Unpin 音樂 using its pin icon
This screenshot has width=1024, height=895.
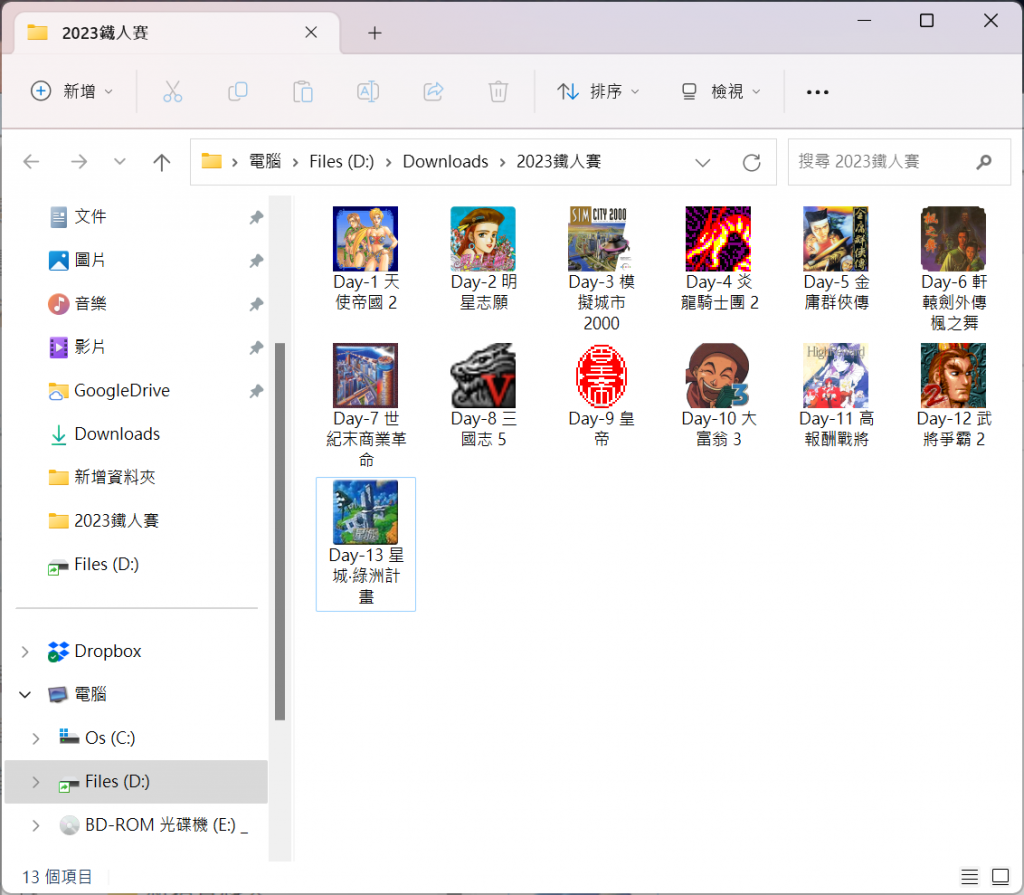click(x=256, y=304)
